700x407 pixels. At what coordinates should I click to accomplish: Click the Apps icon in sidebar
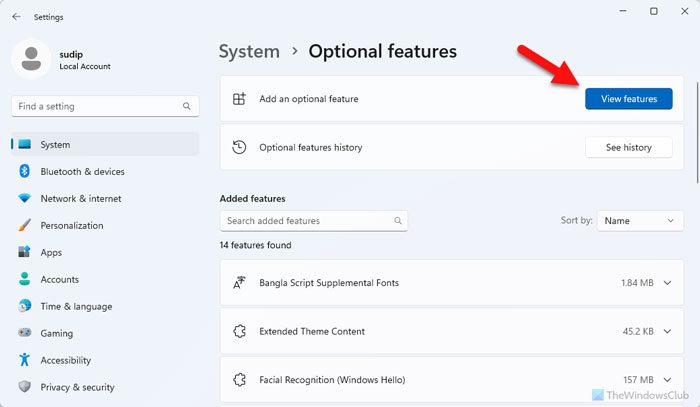tap(25, 252)
